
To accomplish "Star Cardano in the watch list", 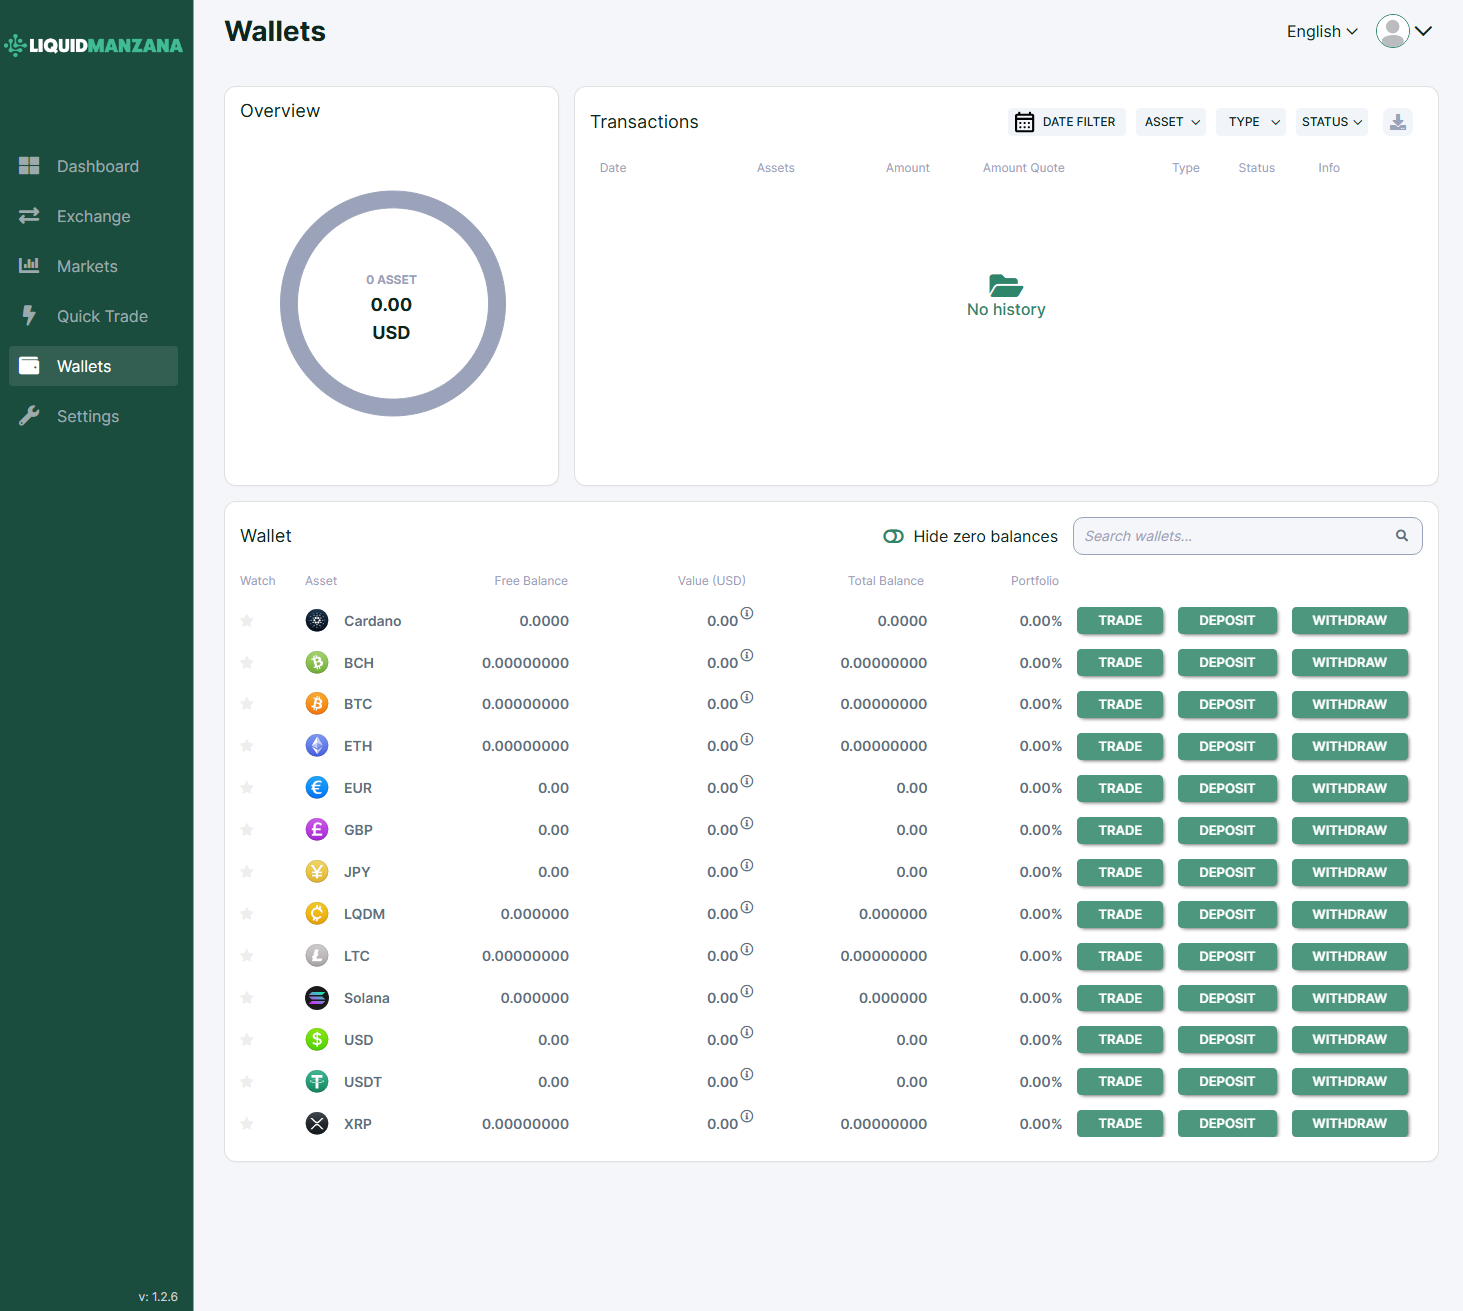I will pyautogui.click(x=247, y=621).
